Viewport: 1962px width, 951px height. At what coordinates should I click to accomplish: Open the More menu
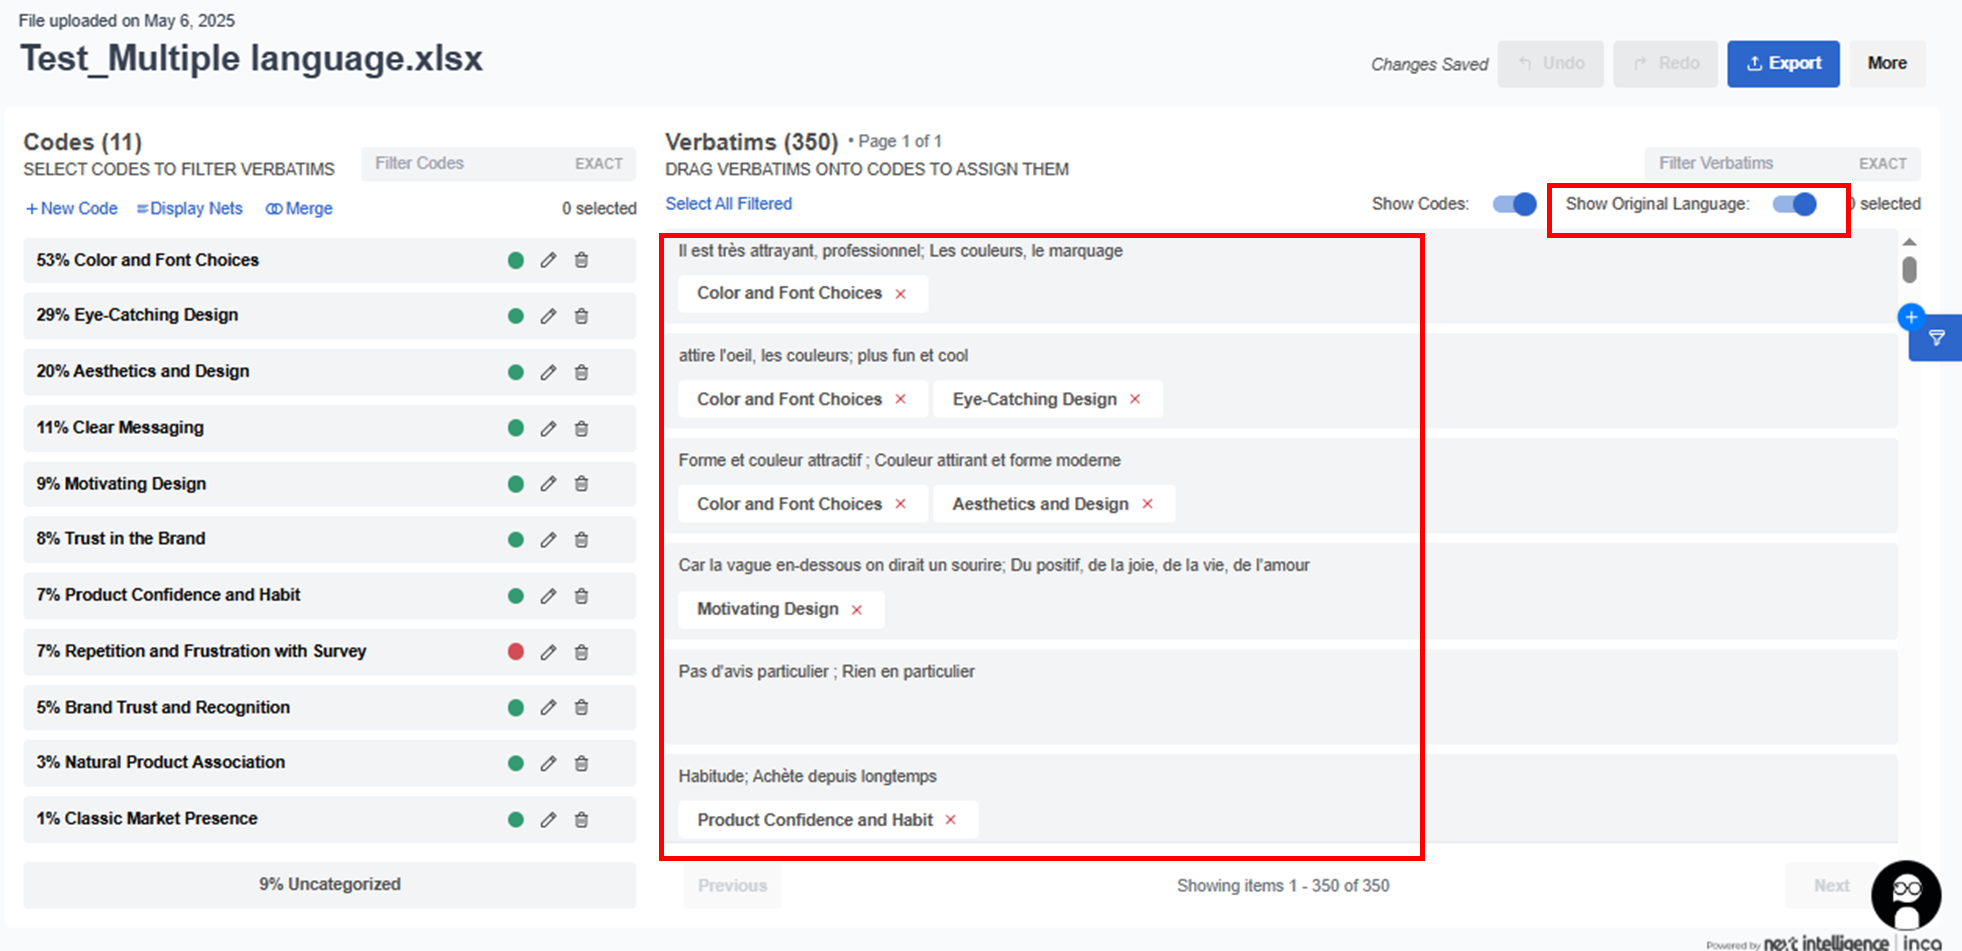1886,63
